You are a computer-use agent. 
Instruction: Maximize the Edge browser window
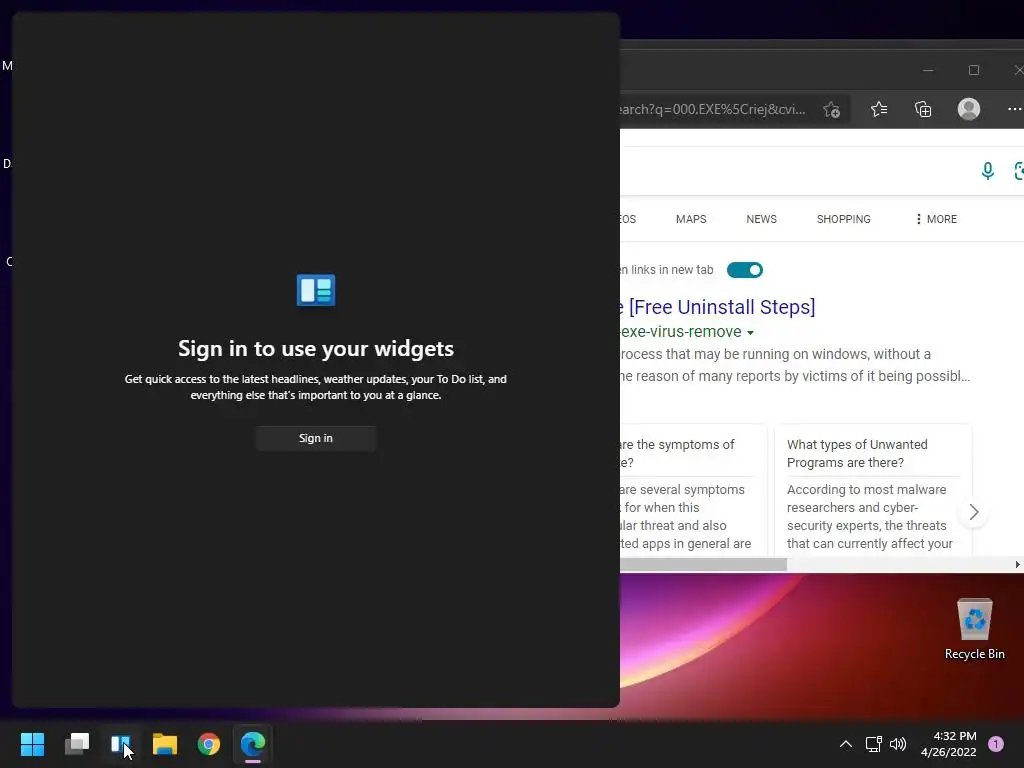(x=974, y=70)
